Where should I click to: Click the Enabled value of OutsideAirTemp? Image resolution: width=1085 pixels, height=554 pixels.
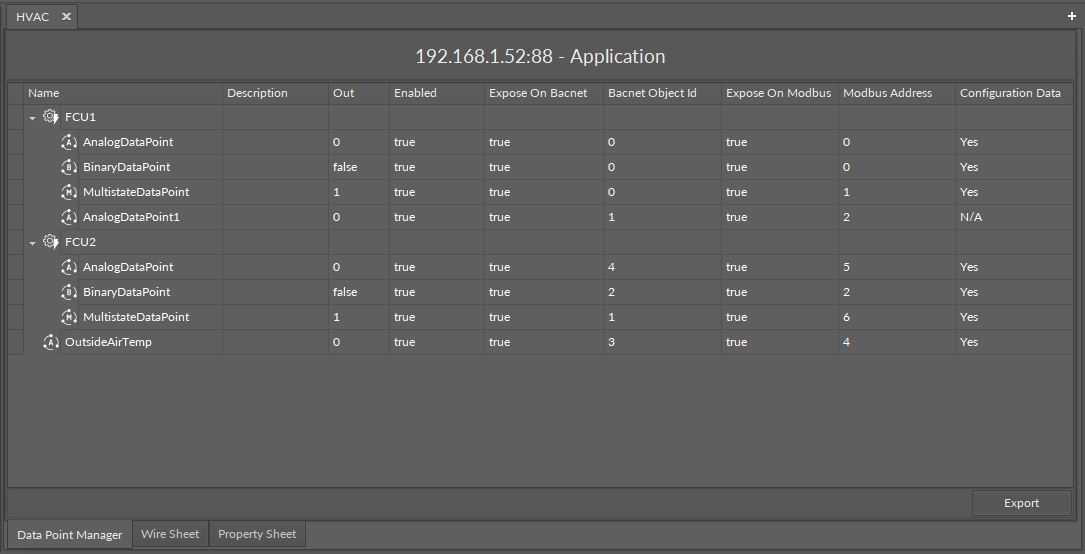[404, 342]
